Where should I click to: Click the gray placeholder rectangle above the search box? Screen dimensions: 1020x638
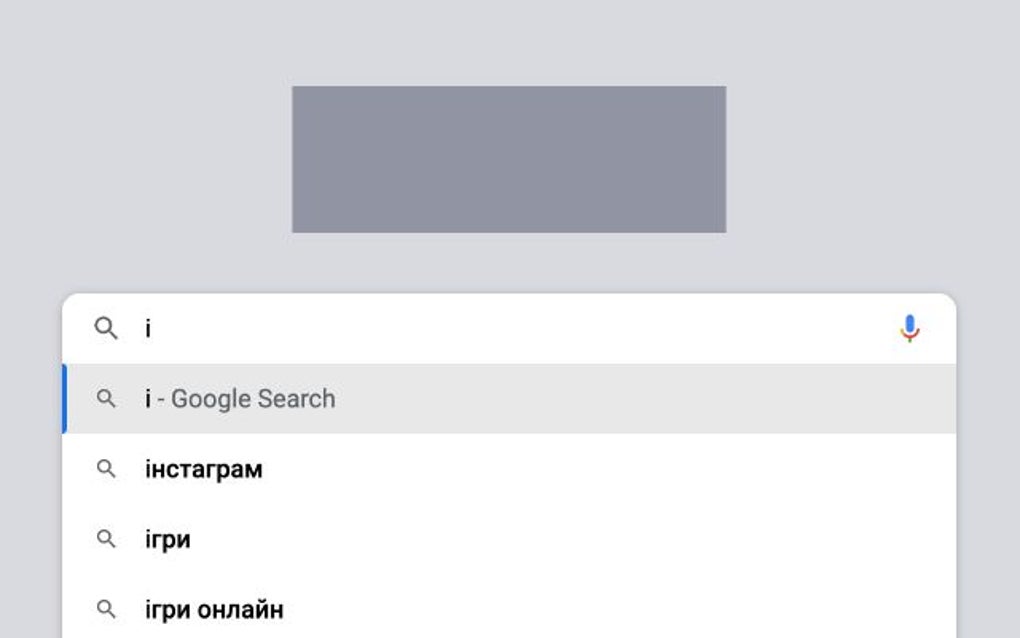tap(509, 158)
